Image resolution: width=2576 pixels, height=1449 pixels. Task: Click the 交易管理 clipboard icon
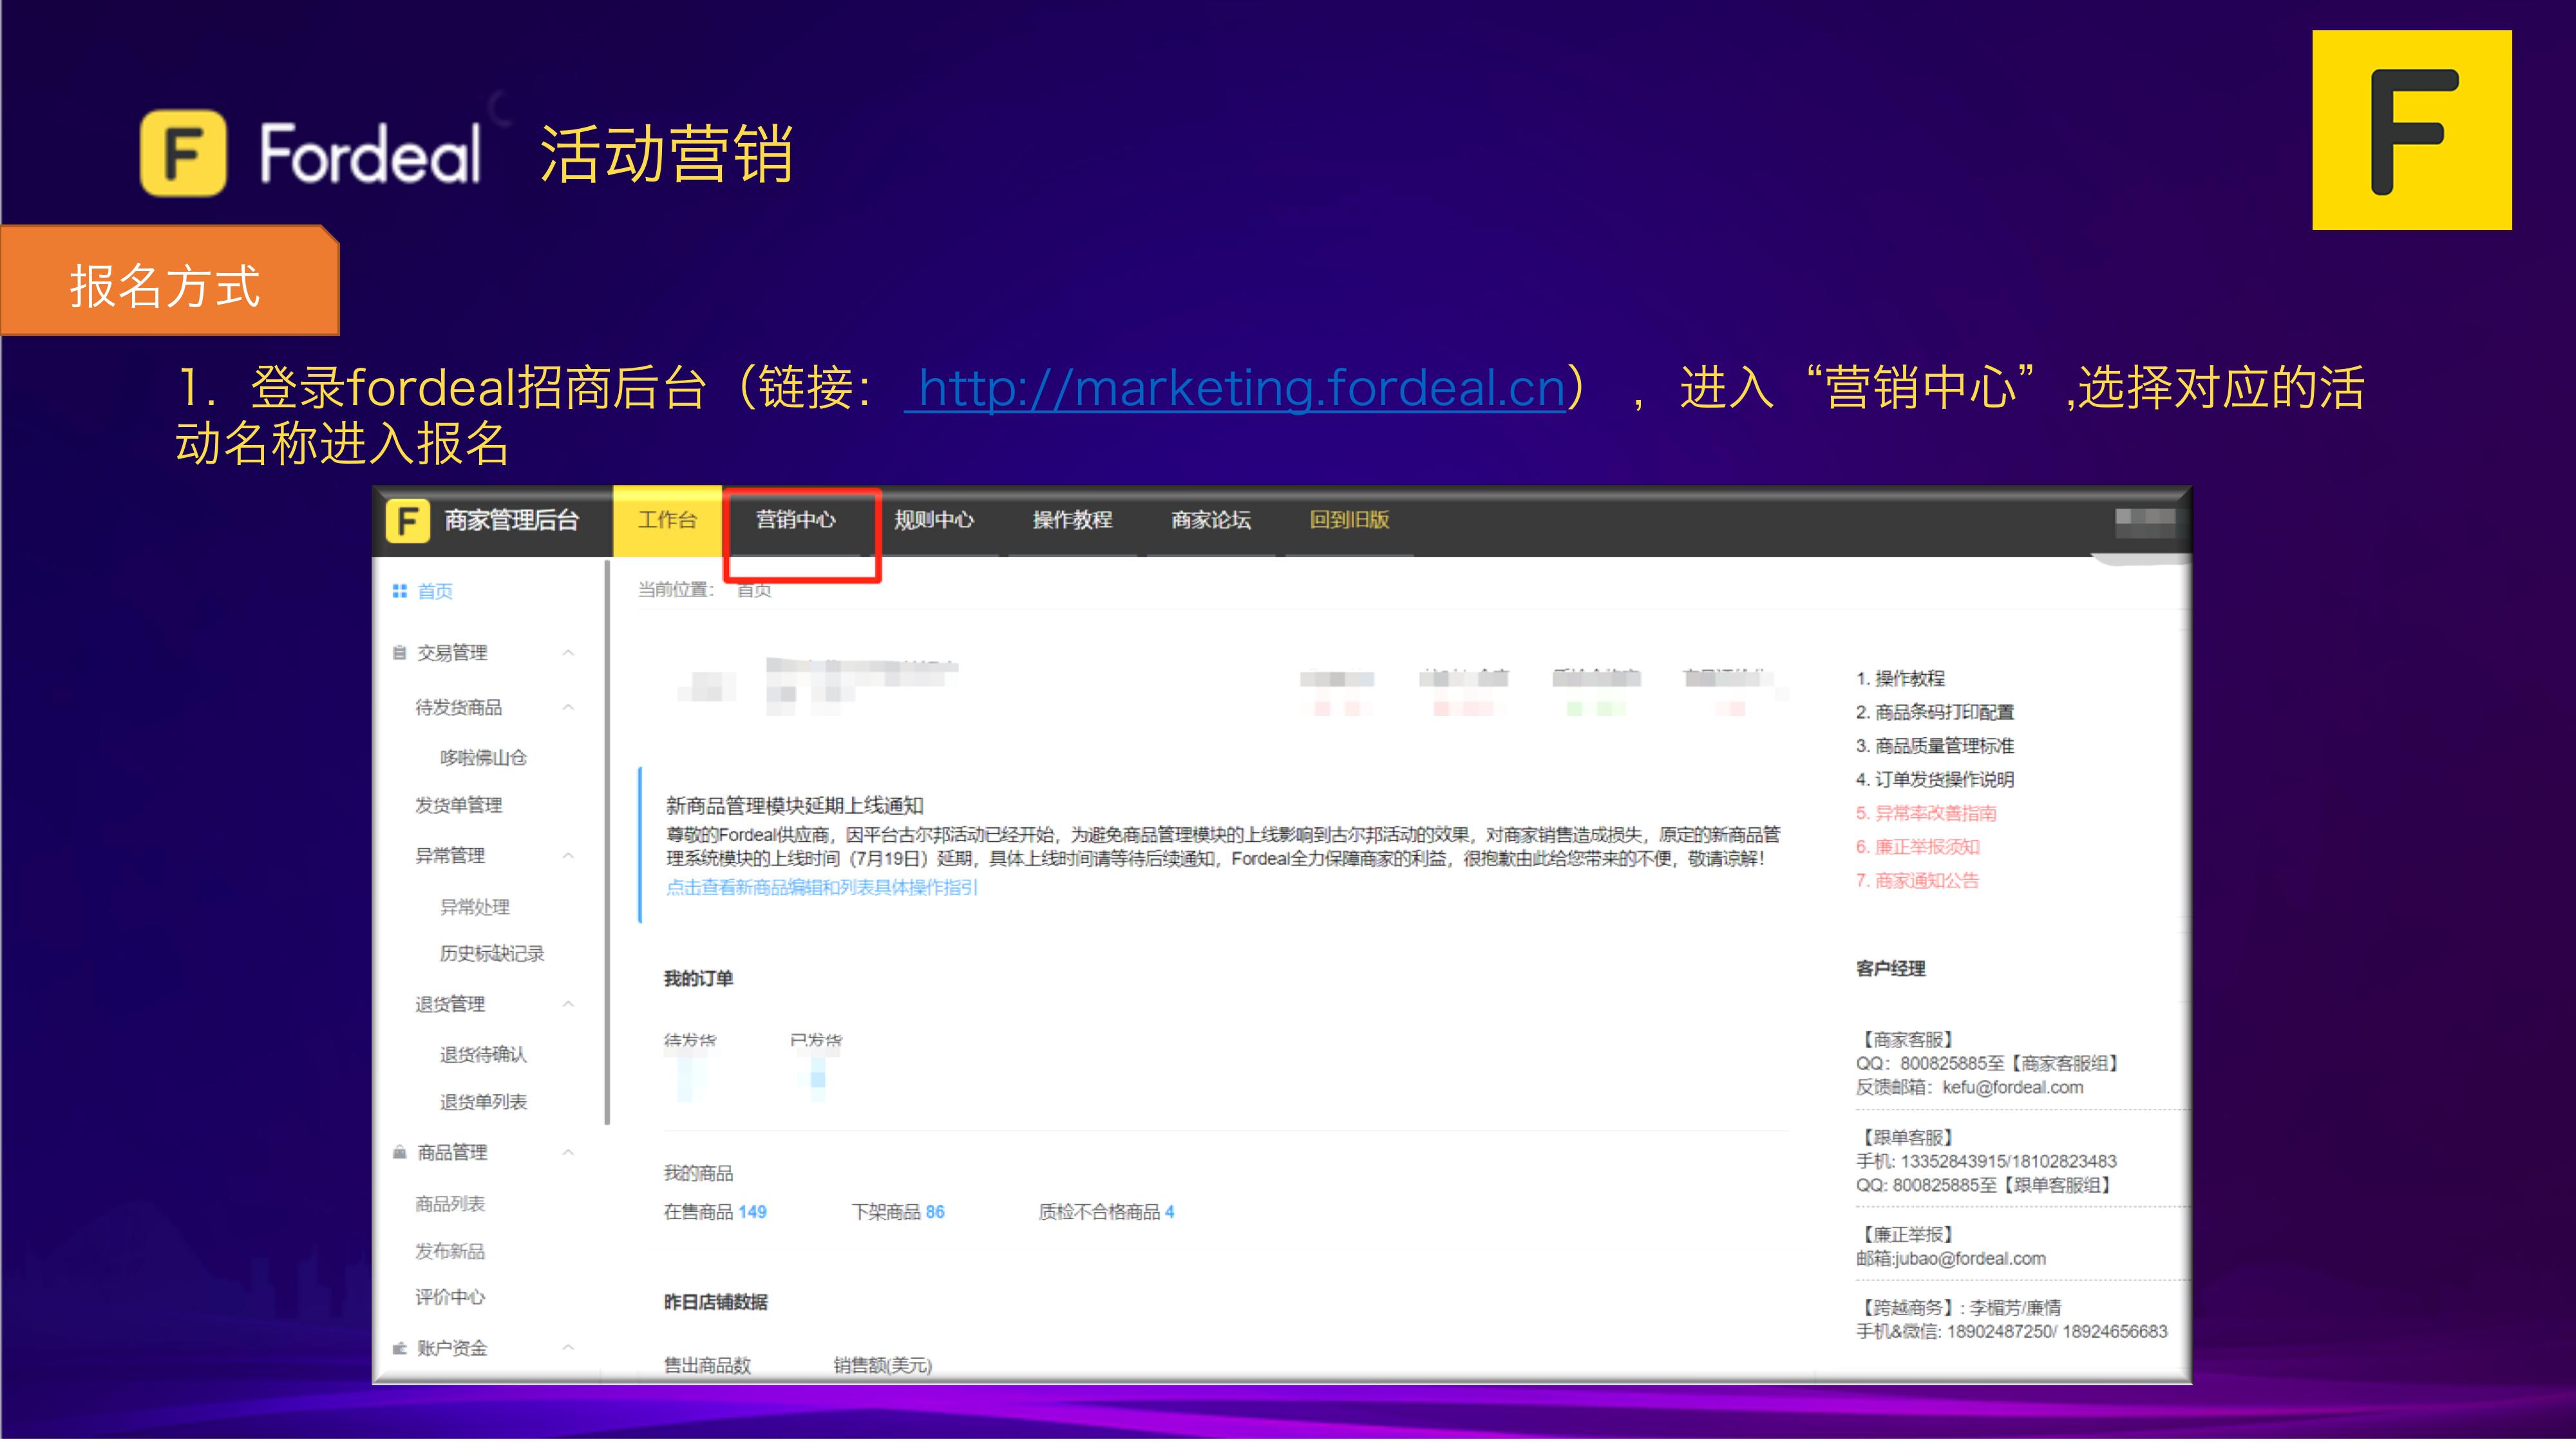(x=399, y=652)
